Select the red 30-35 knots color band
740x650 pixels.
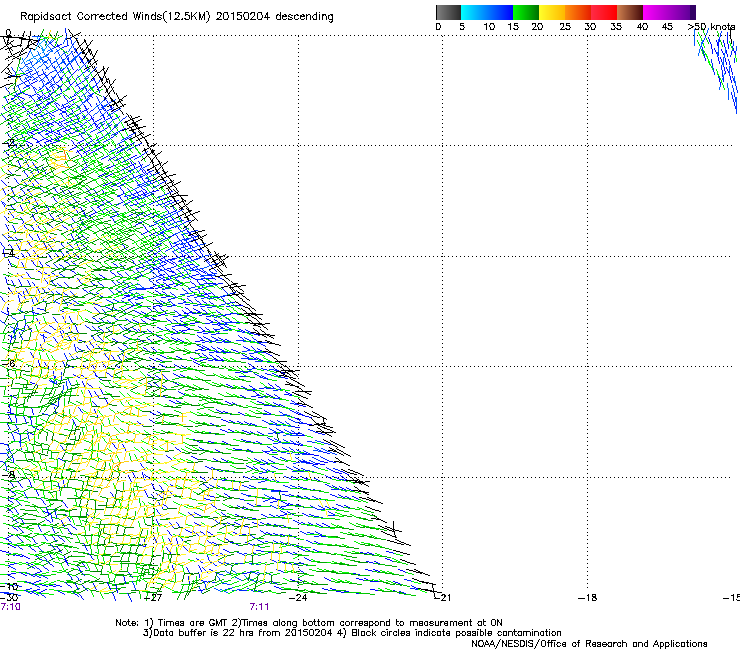604,12
